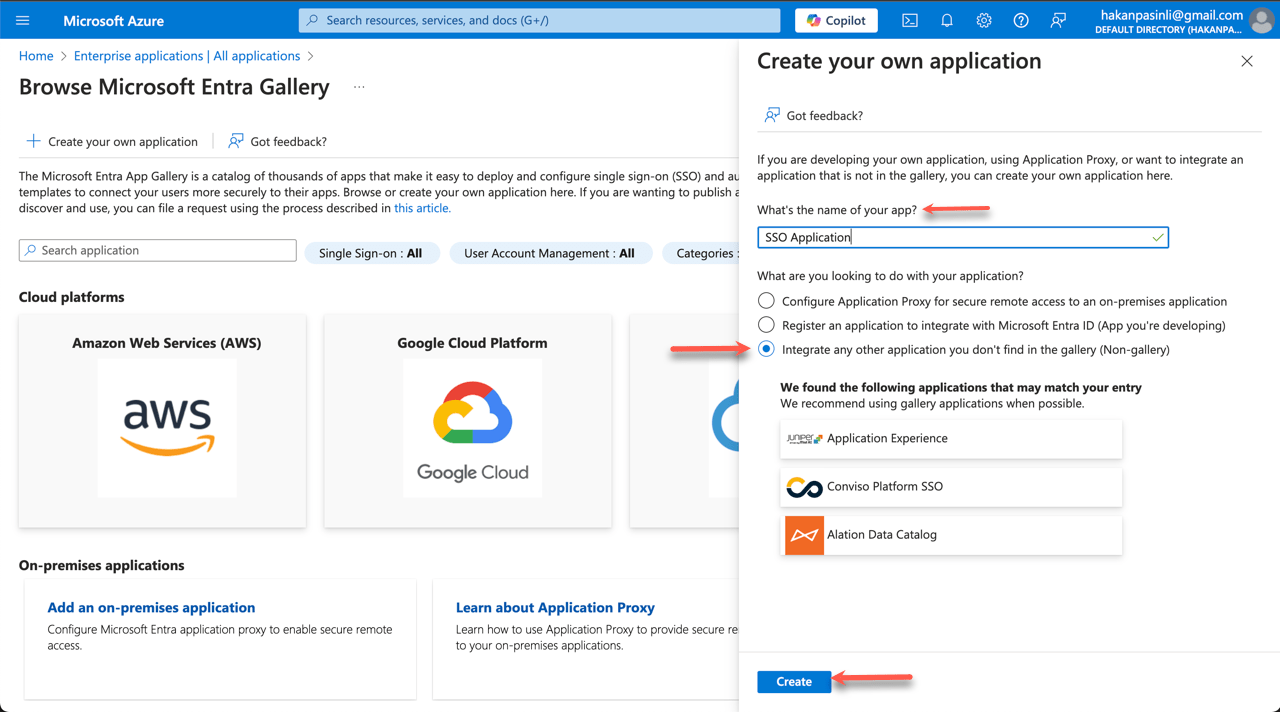This screenshot has height=712, width=1280.
Task: Open the Single Sign-on filter
Action: pos(372,253)
